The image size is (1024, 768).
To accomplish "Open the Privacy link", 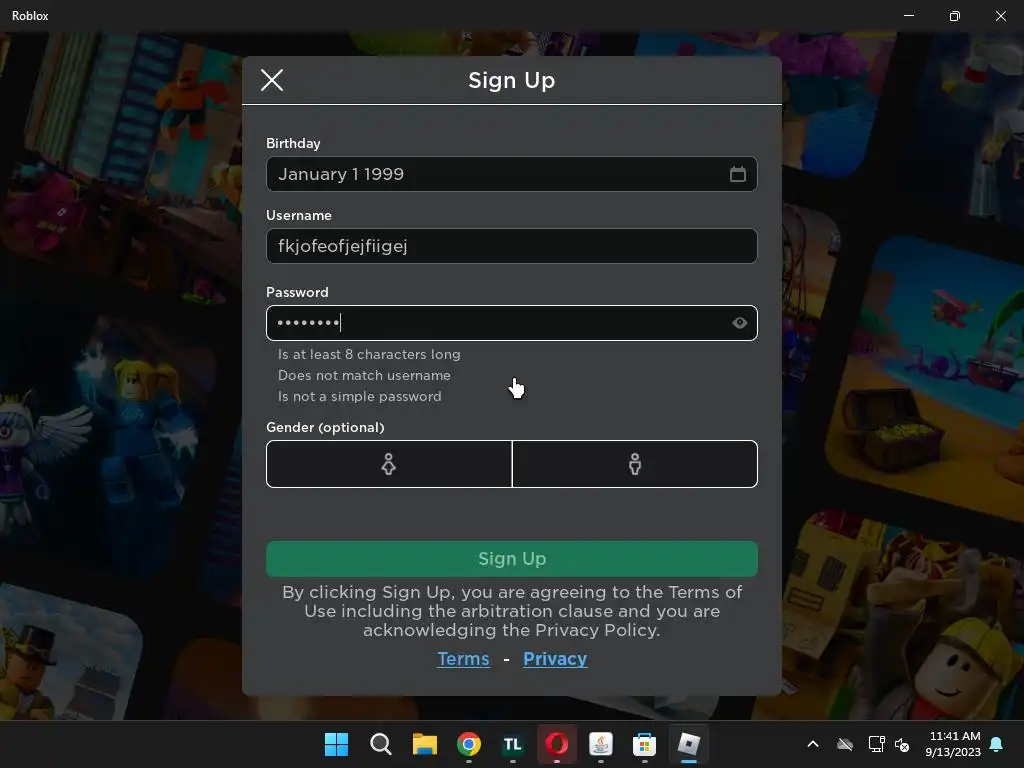I will click(554, 659).
